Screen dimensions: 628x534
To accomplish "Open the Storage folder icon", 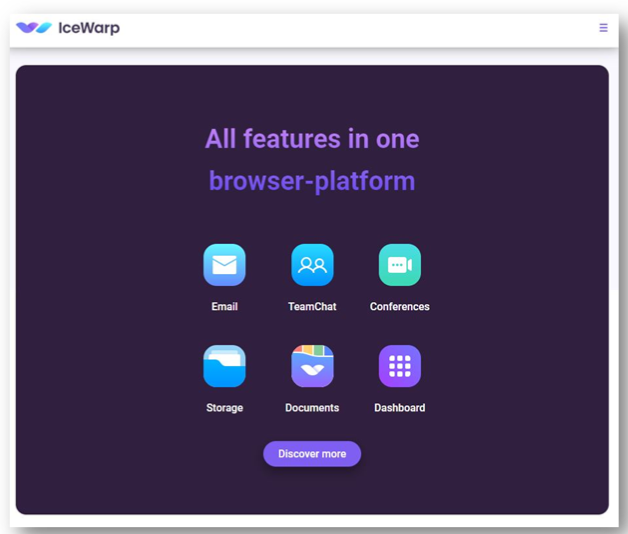I will (224, 366).
